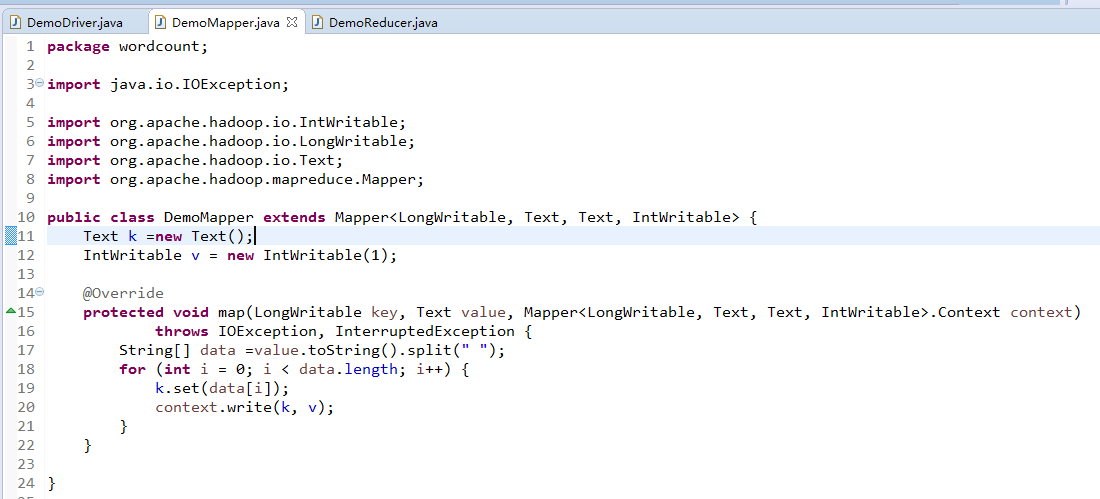Viewport: 1100px width, 499px height.
Task: Click the 'context.write(k, v);' statement
Action: pos(245,407)
